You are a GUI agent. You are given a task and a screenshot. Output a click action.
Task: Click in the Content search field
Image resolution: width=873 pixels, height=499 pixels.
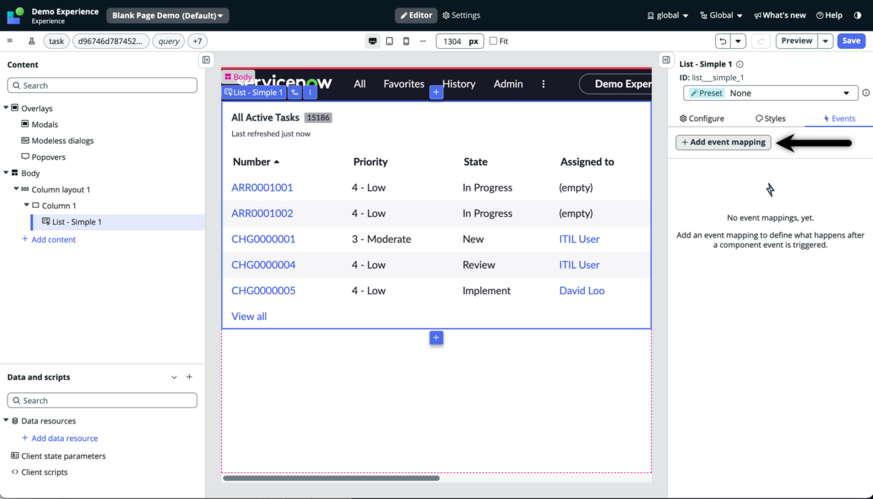pos(102,85)
